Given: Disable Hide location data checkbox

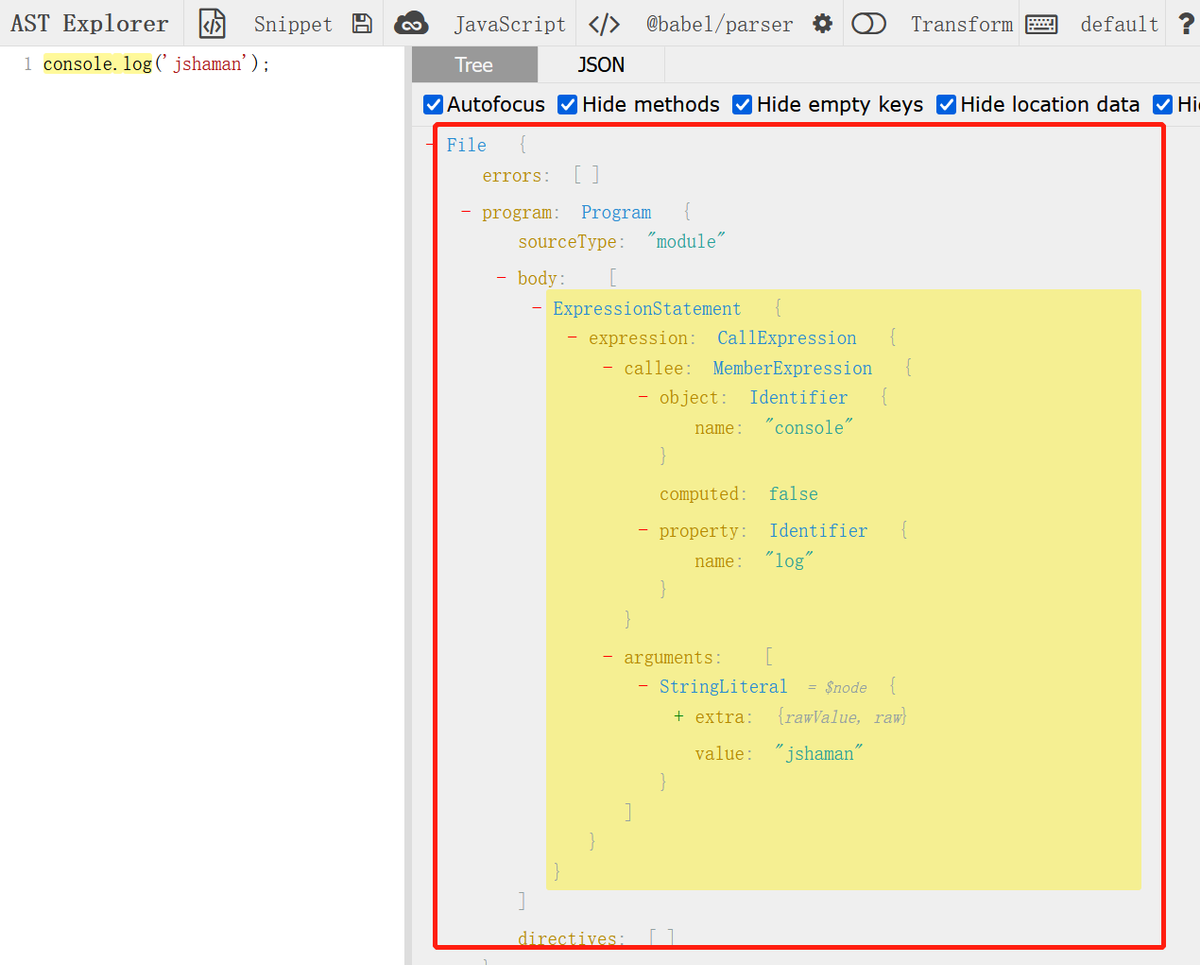Looking at the screenshot, I should pyautogui.click(x=945, y=104).
